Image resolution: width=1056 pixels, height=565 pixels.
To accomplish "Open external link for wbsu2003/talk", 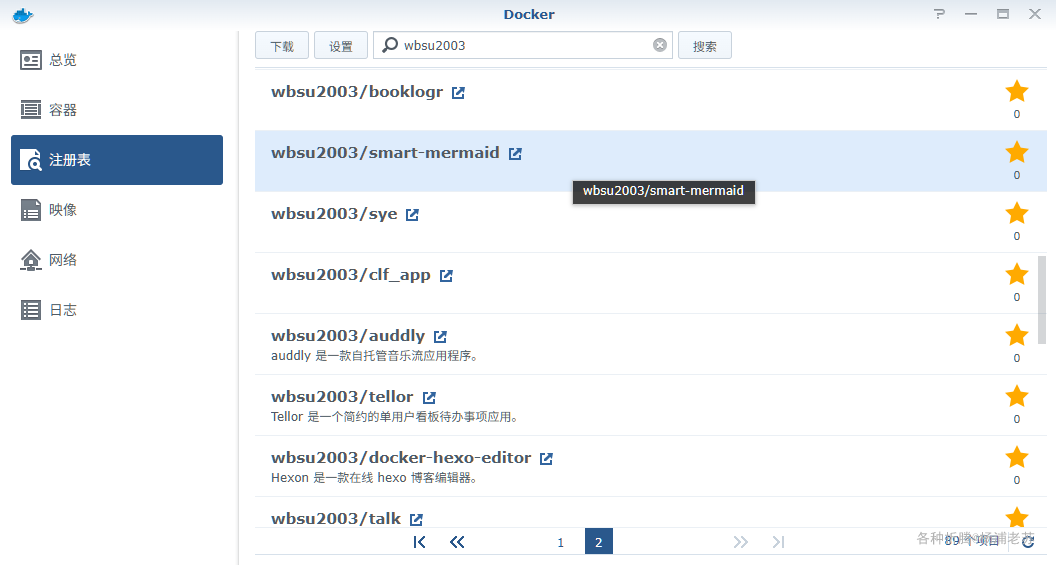I will 416,519.
